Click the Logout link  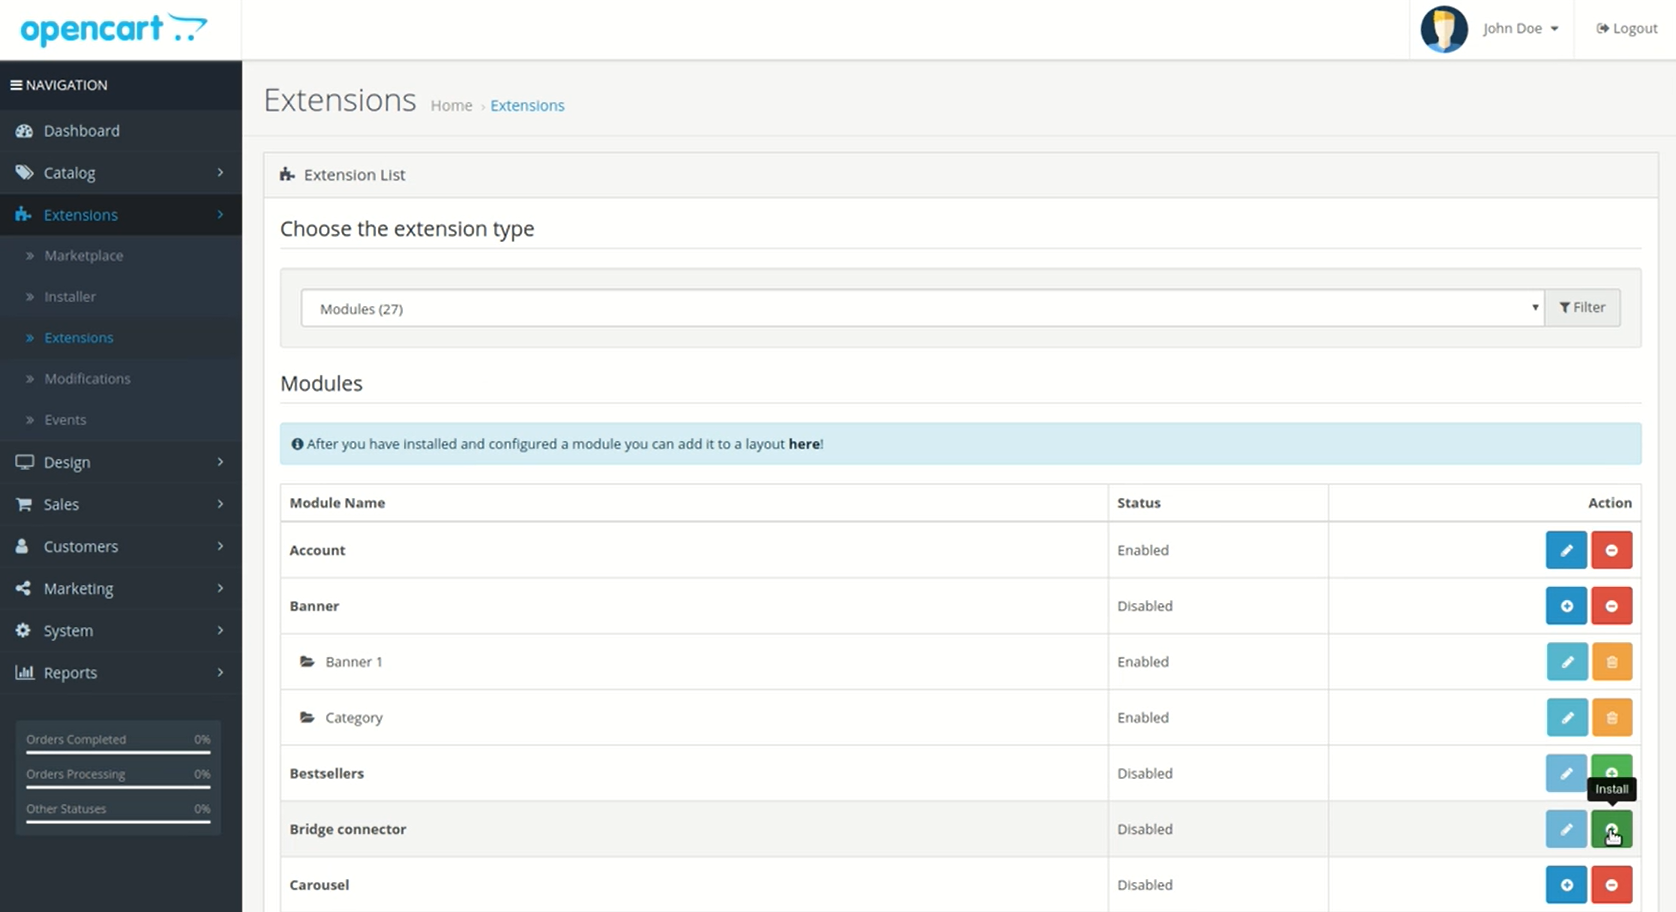(x=1627, y=28)
